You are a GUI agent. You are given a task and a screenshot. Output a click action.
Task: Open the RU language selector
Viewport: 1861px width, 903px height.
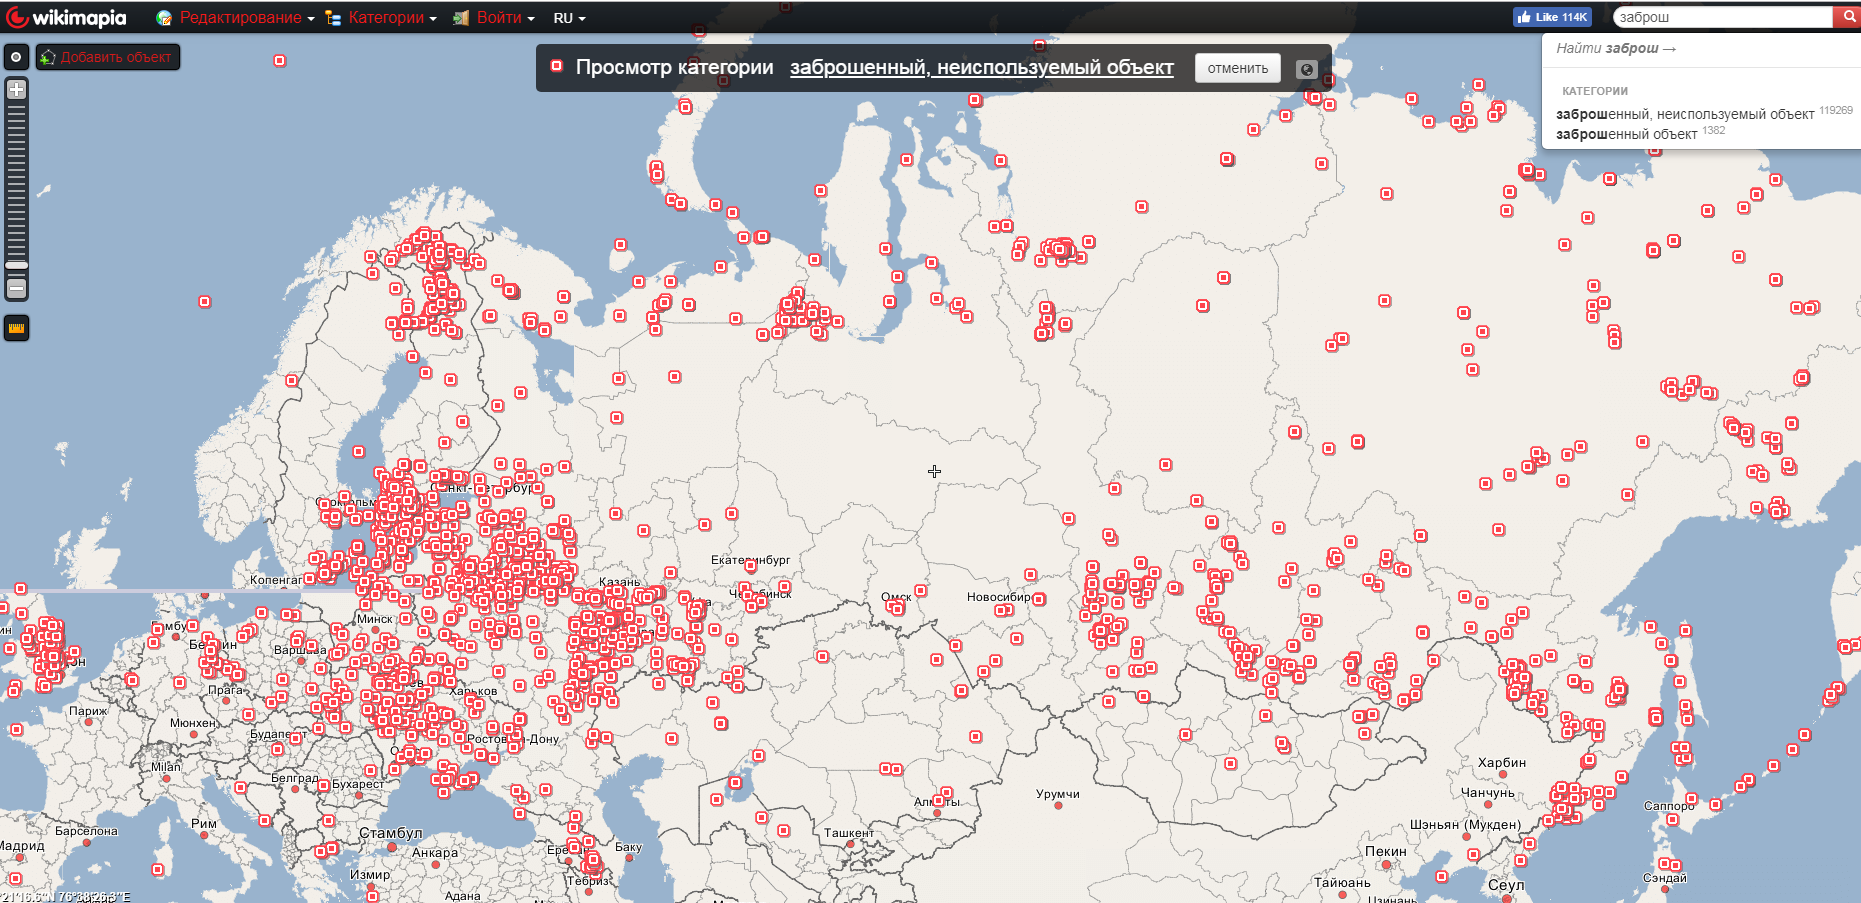point(568,18)
